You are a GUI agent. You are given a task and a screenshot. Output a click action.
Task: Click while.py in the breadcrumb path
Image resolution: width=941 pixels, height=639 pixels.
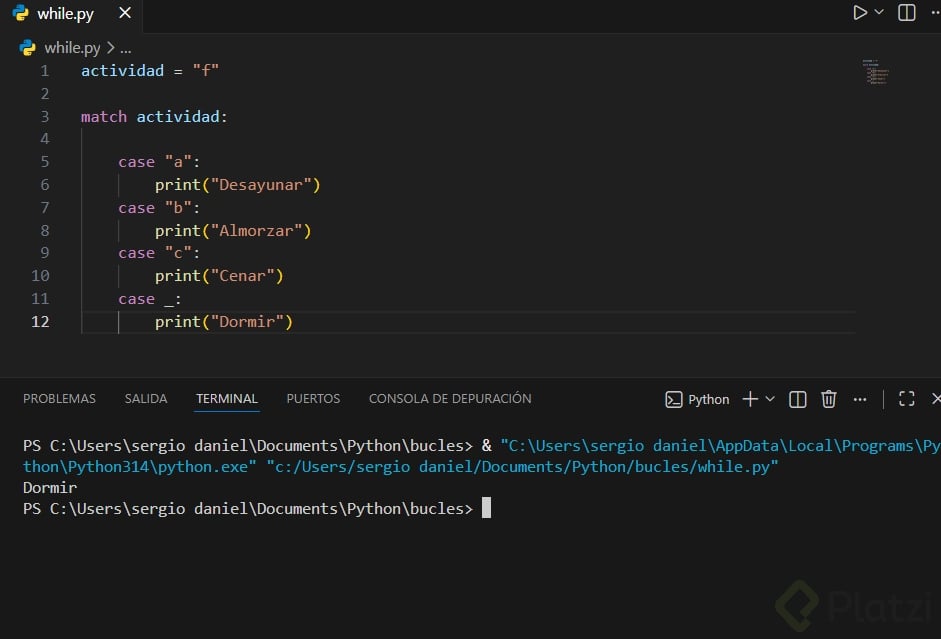72,47
